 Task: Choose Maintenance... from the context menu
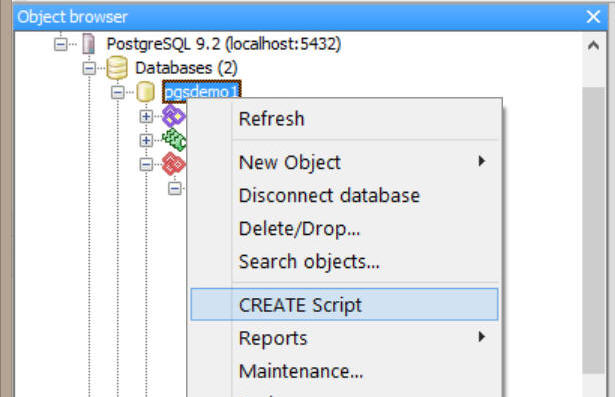click(x=344, y=371)
